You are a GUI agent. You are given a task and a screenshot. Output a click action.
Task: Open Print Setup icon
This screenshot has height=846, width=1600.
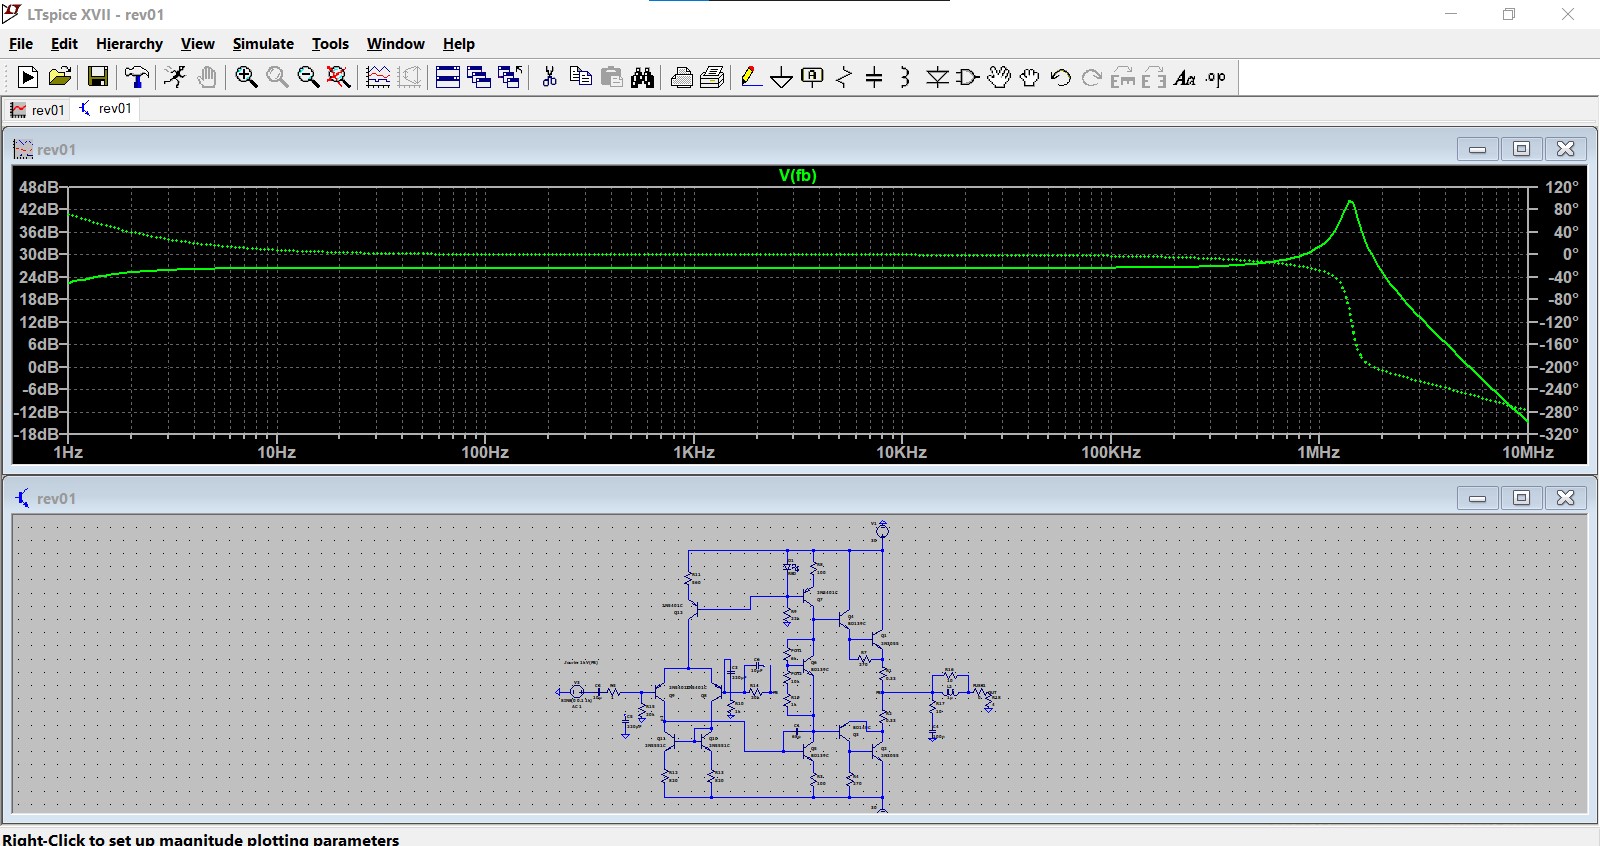682,77
